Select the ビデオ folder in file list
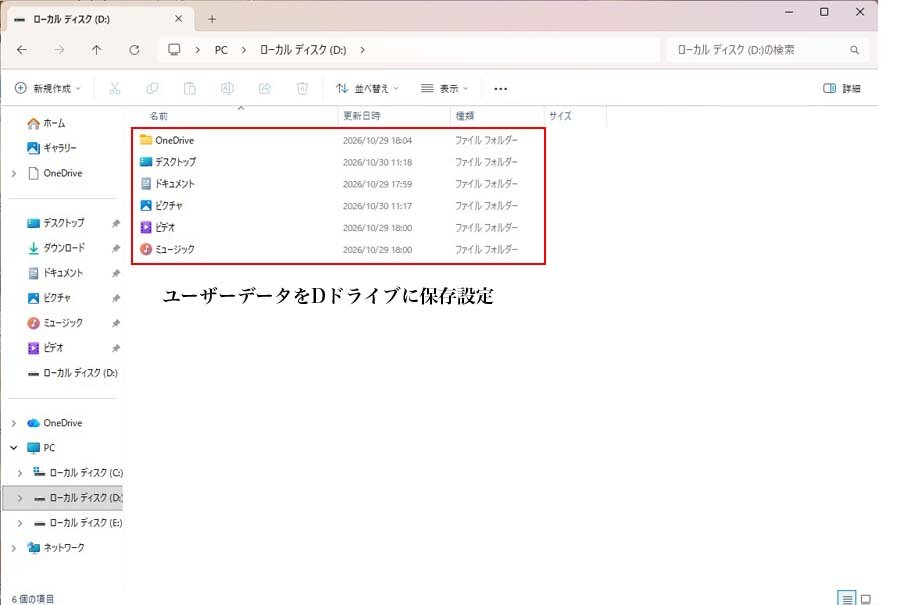Viewport: 900px width, 605px height. coord(338,227)
